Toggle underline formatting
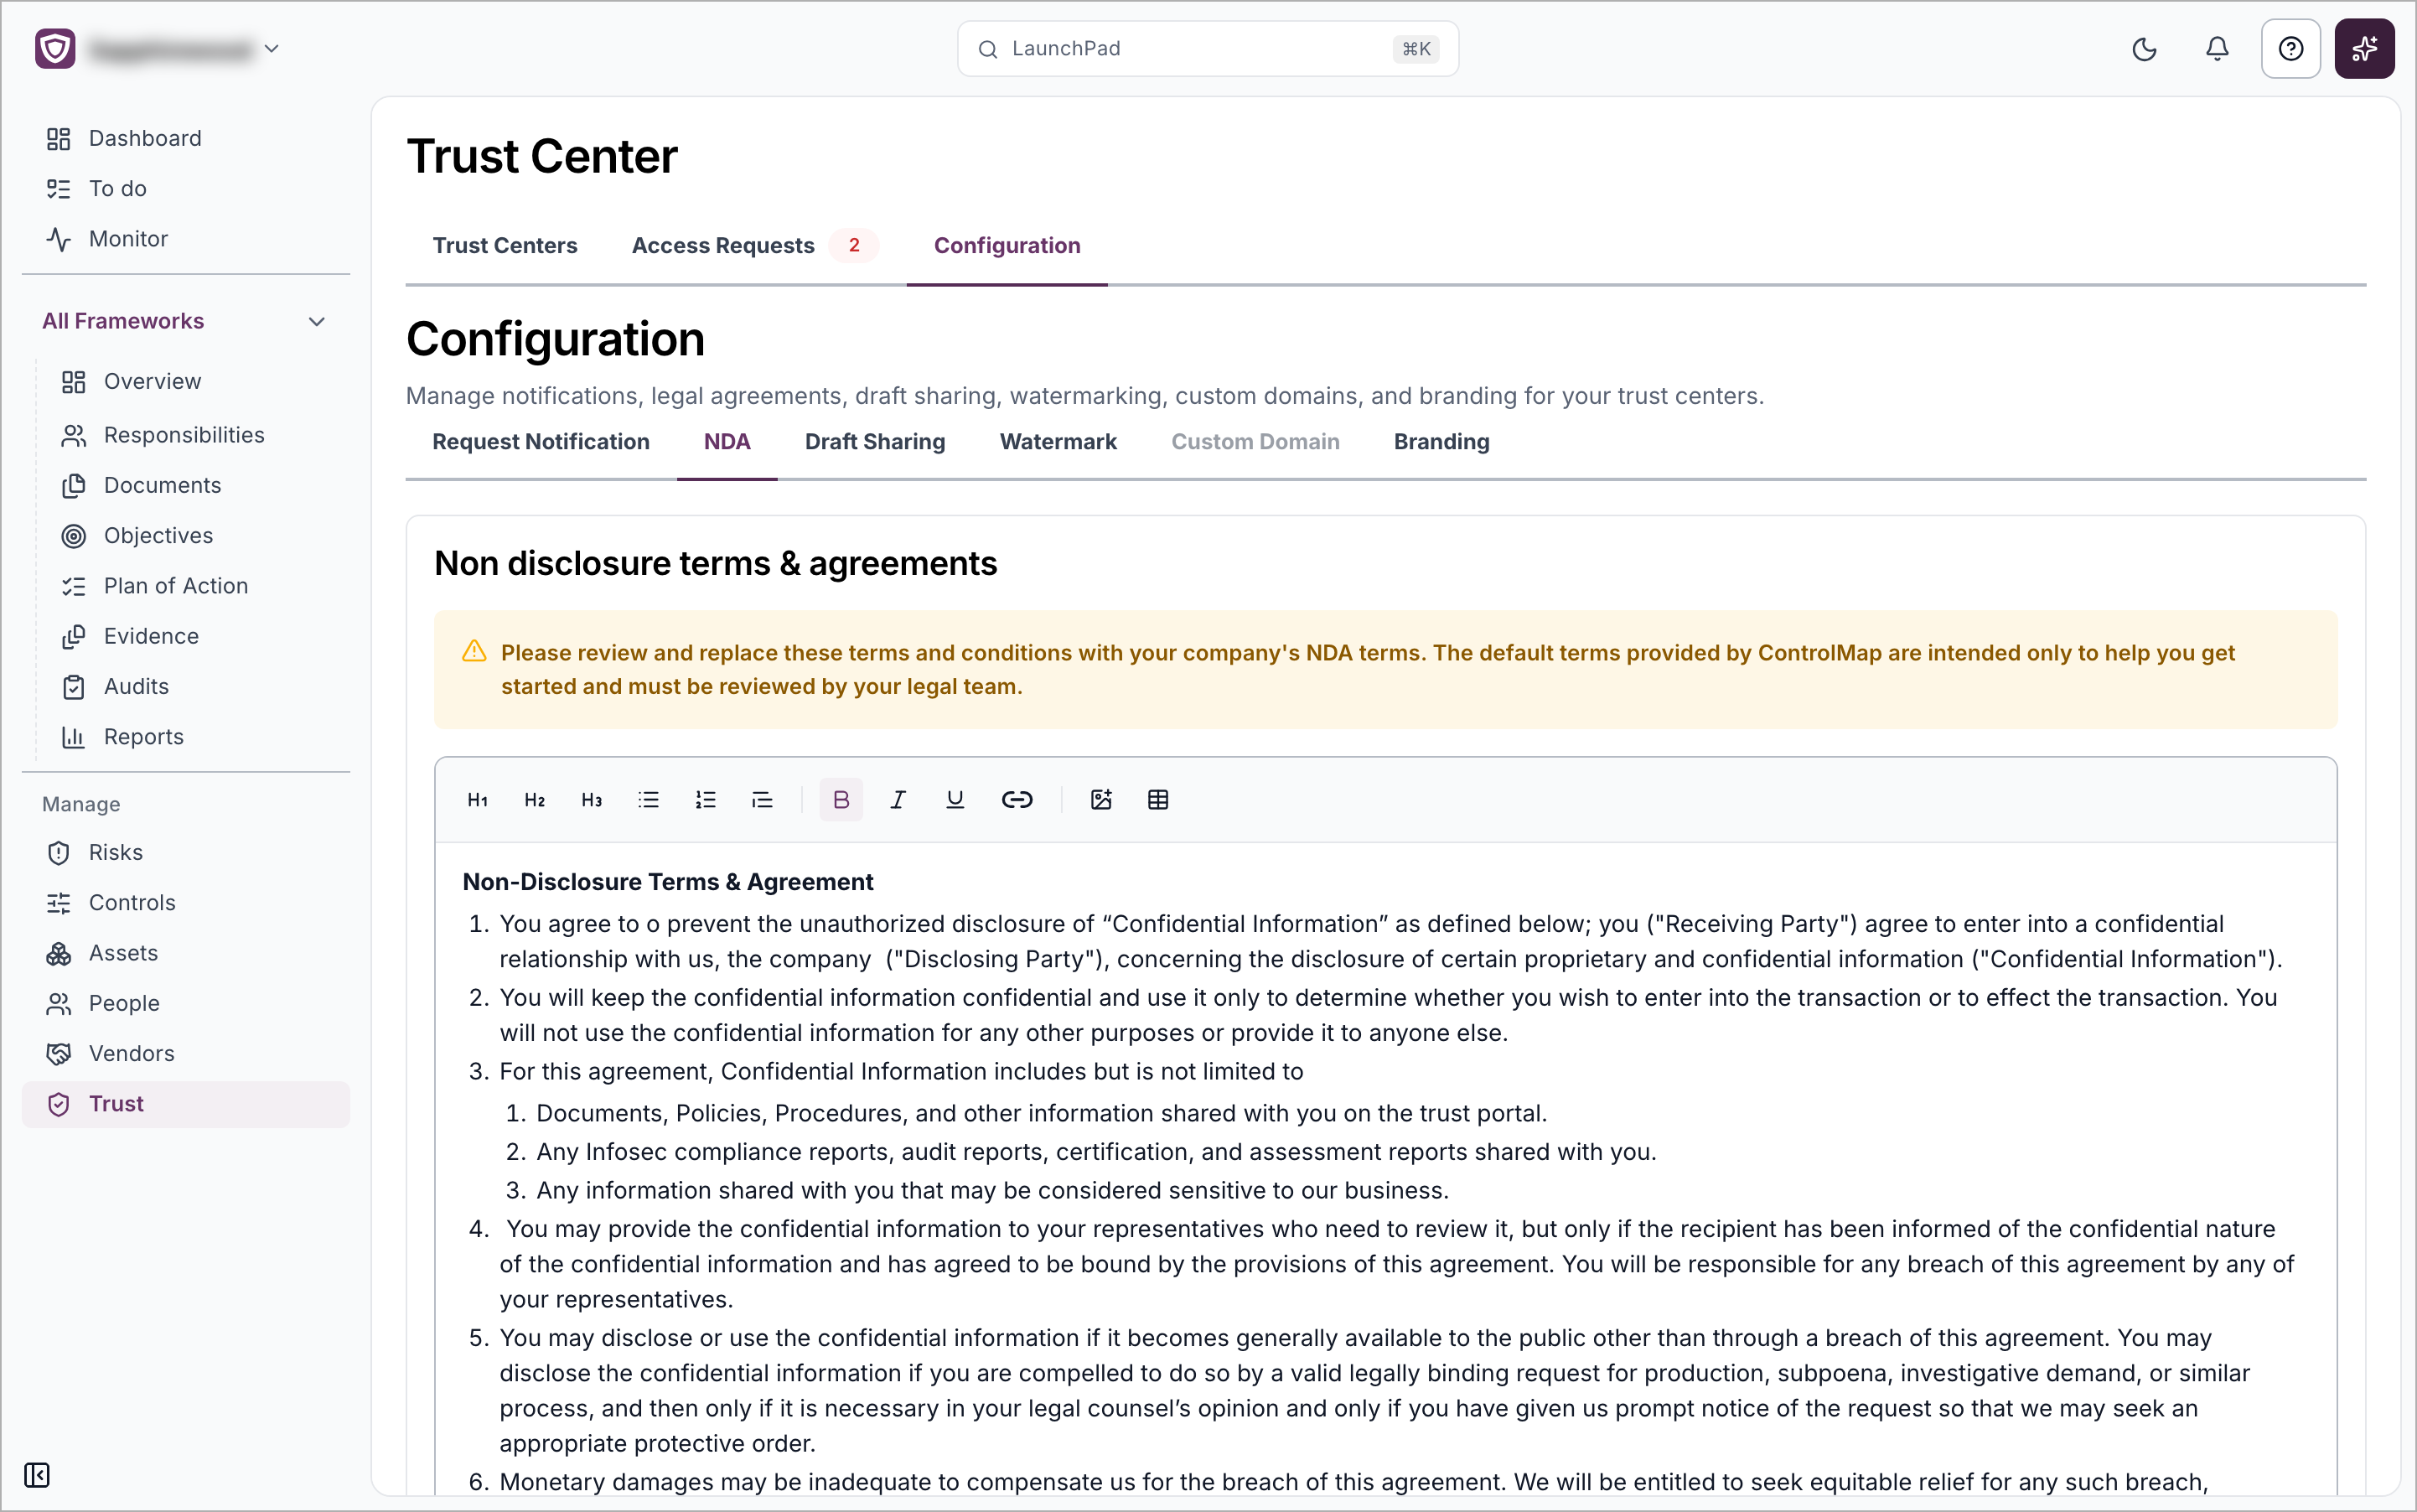The image size is (2417, 1512). click(955, 800)
